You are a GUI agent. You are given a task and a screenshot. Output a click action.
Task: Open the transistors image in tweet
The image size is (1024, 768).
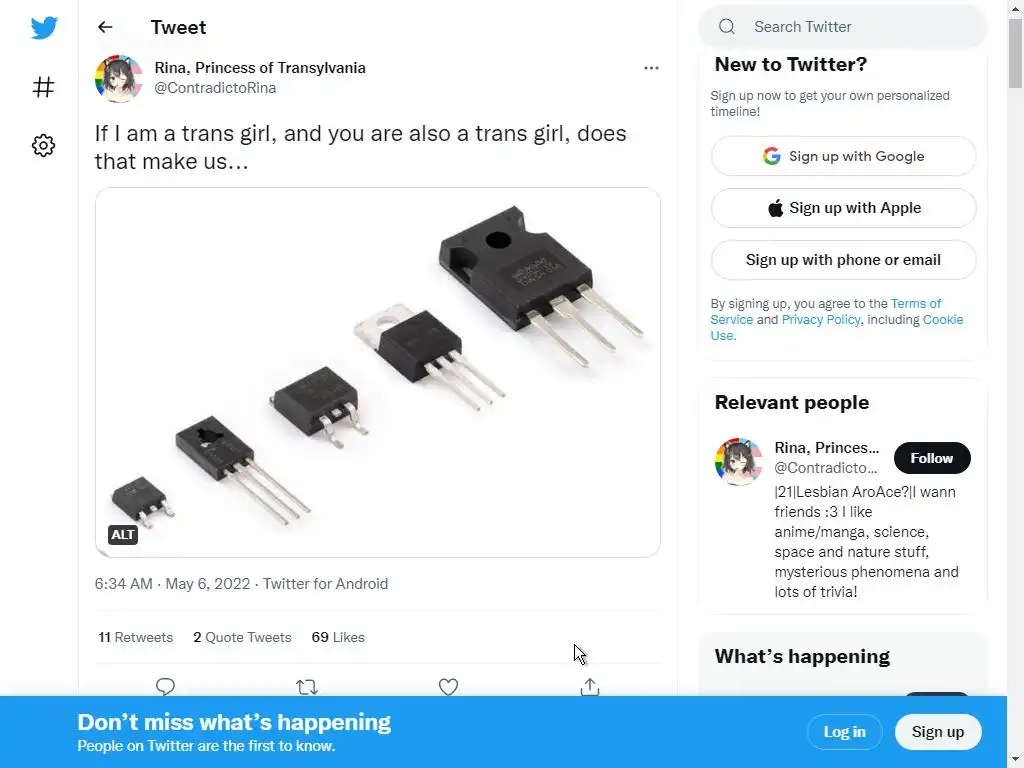pos(378,372)
